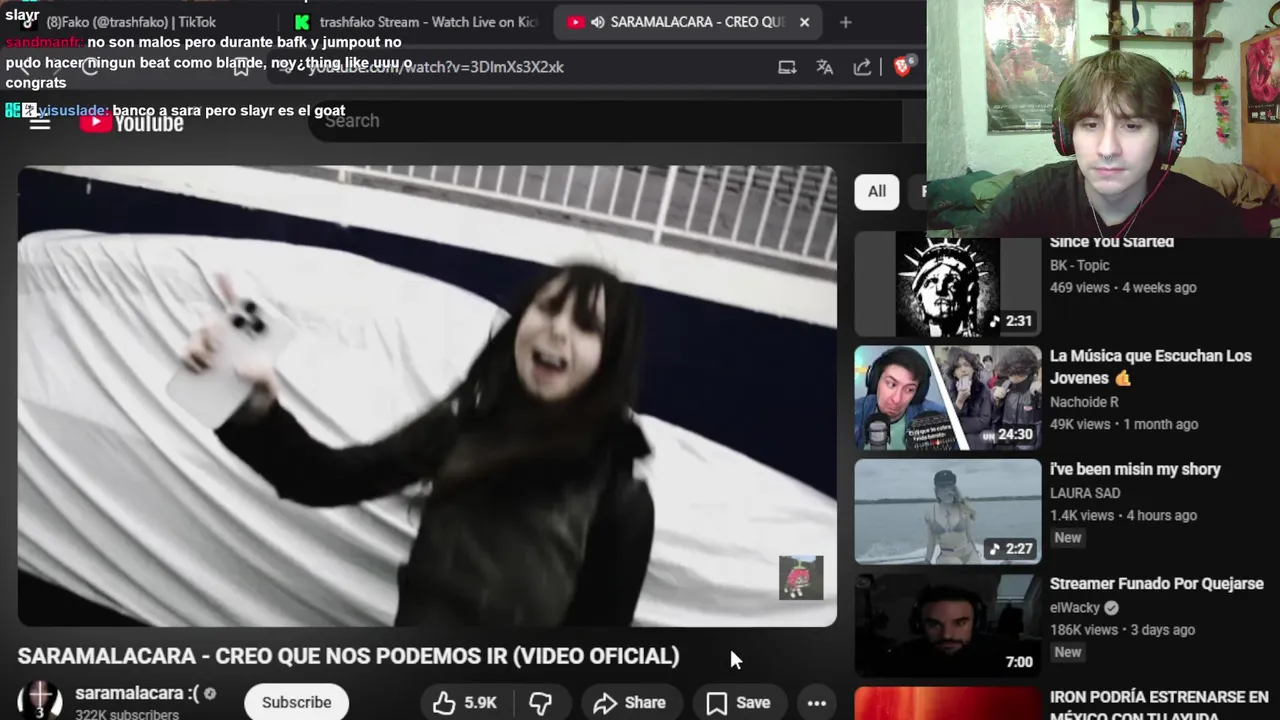
Task: Open the 24:30 Nachoide R video thumbnail
Action: [947, 399]
